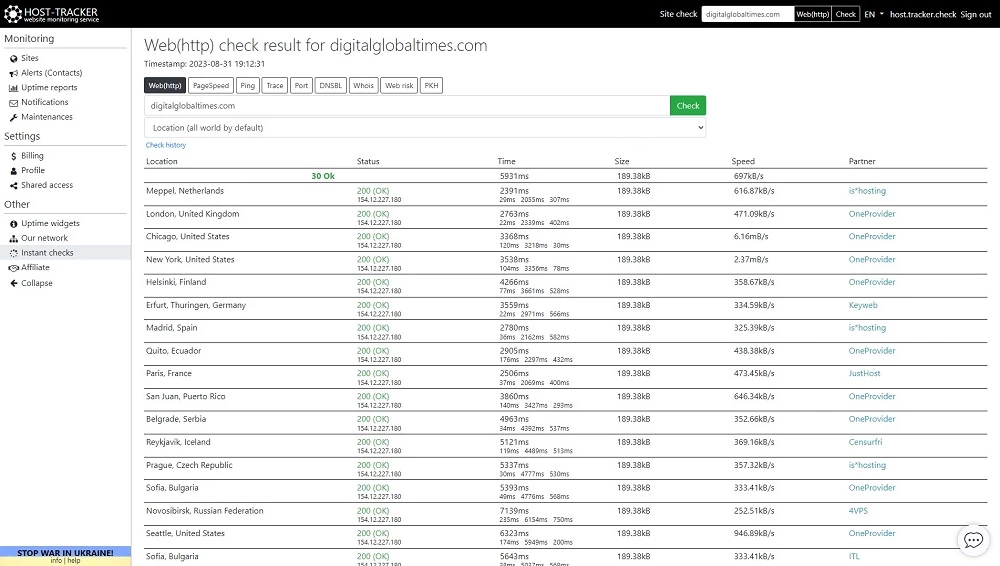The image size is (1000, 566).
Task: Click the Partner column header
Action: pyautogui.click(x=862, y=161)
